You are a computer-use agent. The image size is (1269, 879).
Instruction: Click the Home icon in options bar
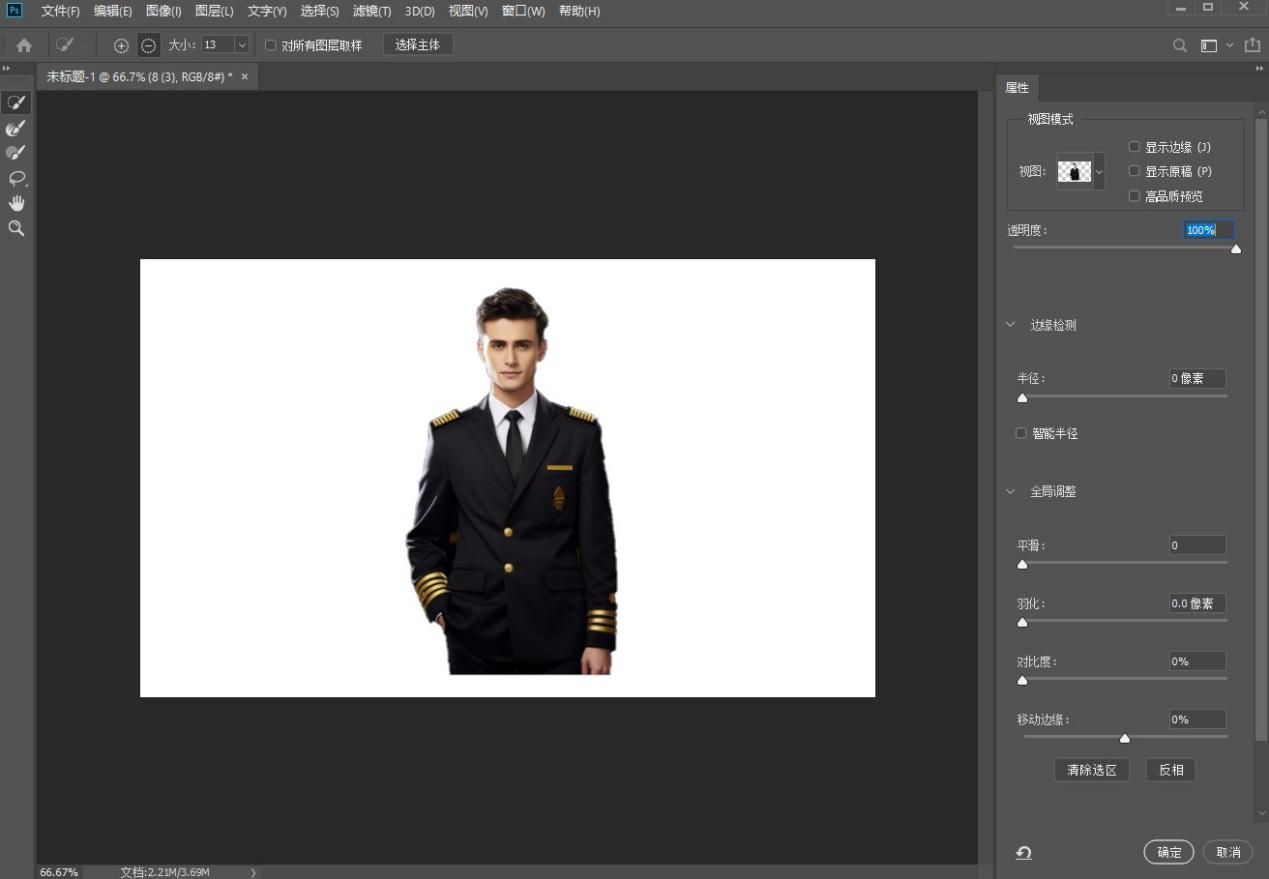tap(24, 45)
